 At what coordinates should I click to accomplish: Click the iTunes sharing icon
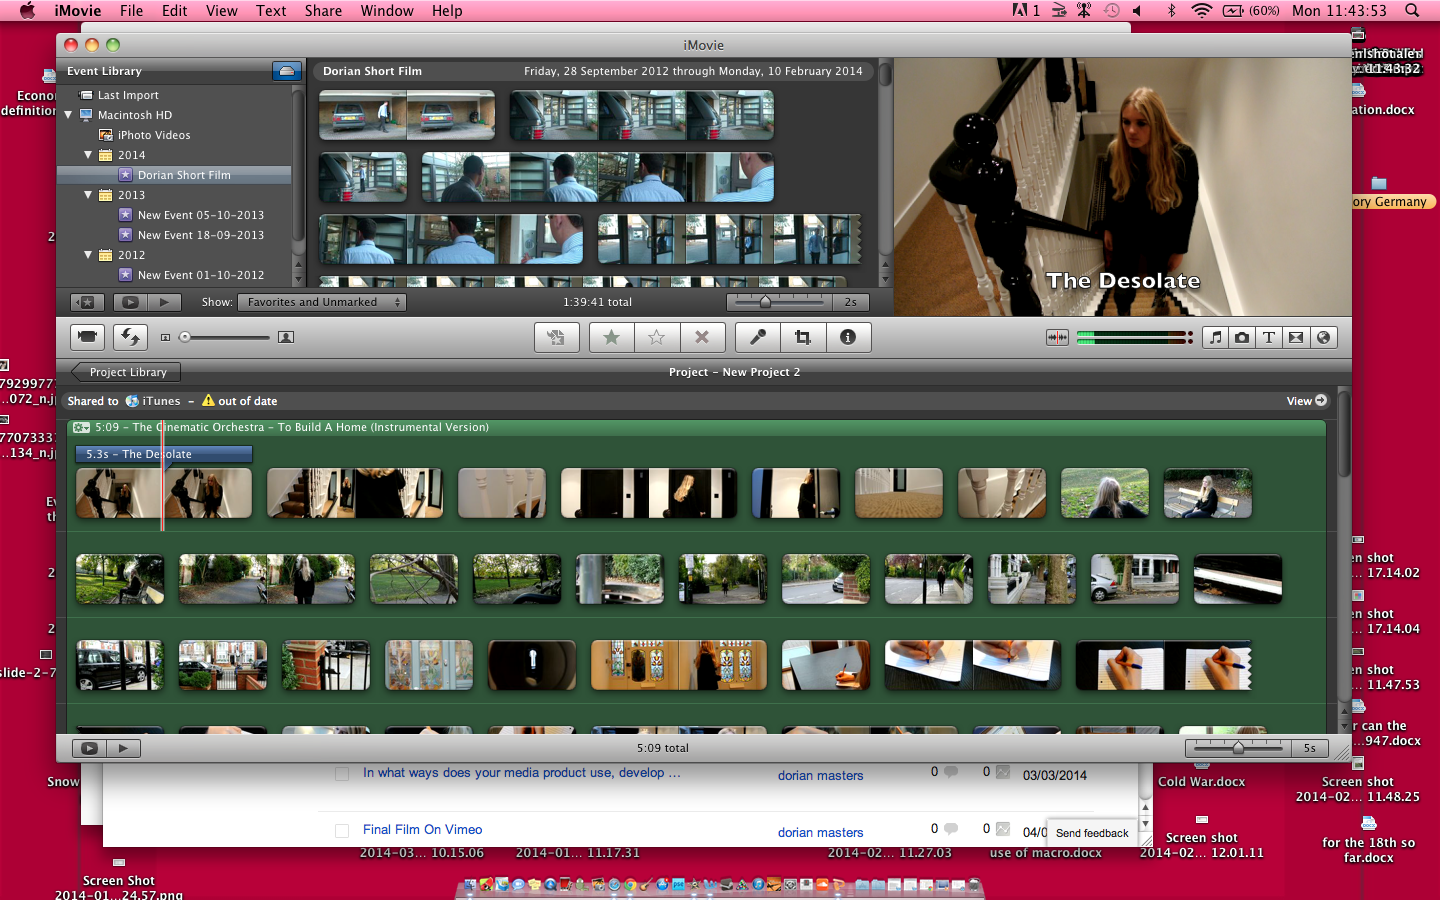132,401
